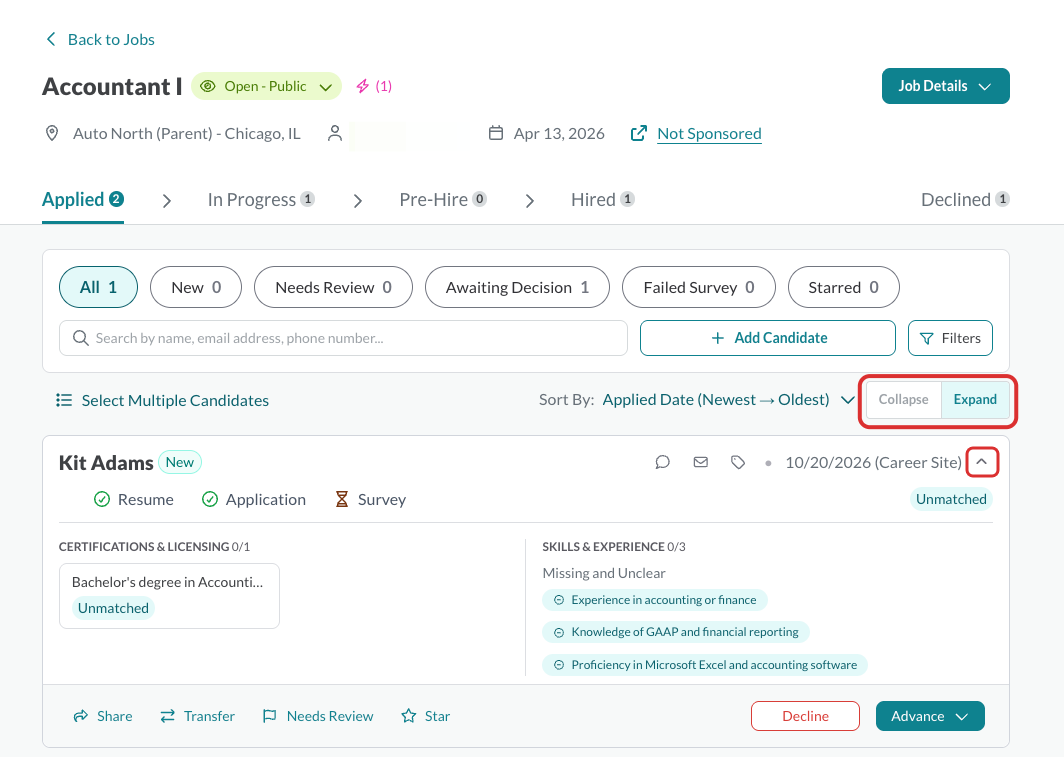1064x757 pixels.
Task: Switch to the Applied tab
Action: (x=83, y=199)
